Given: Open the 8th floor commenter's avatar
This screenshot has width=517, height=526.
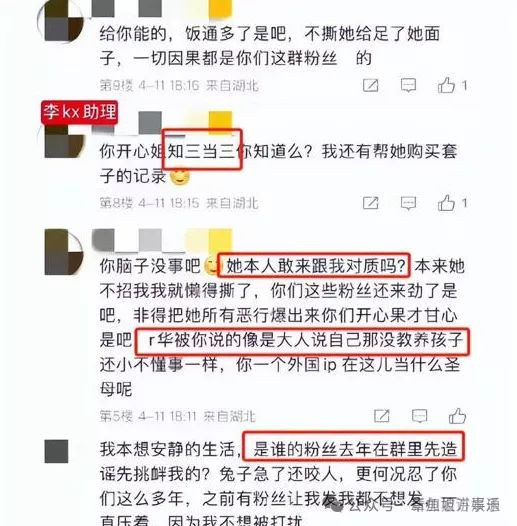Looking at the screenshot, I should [64, 141].
